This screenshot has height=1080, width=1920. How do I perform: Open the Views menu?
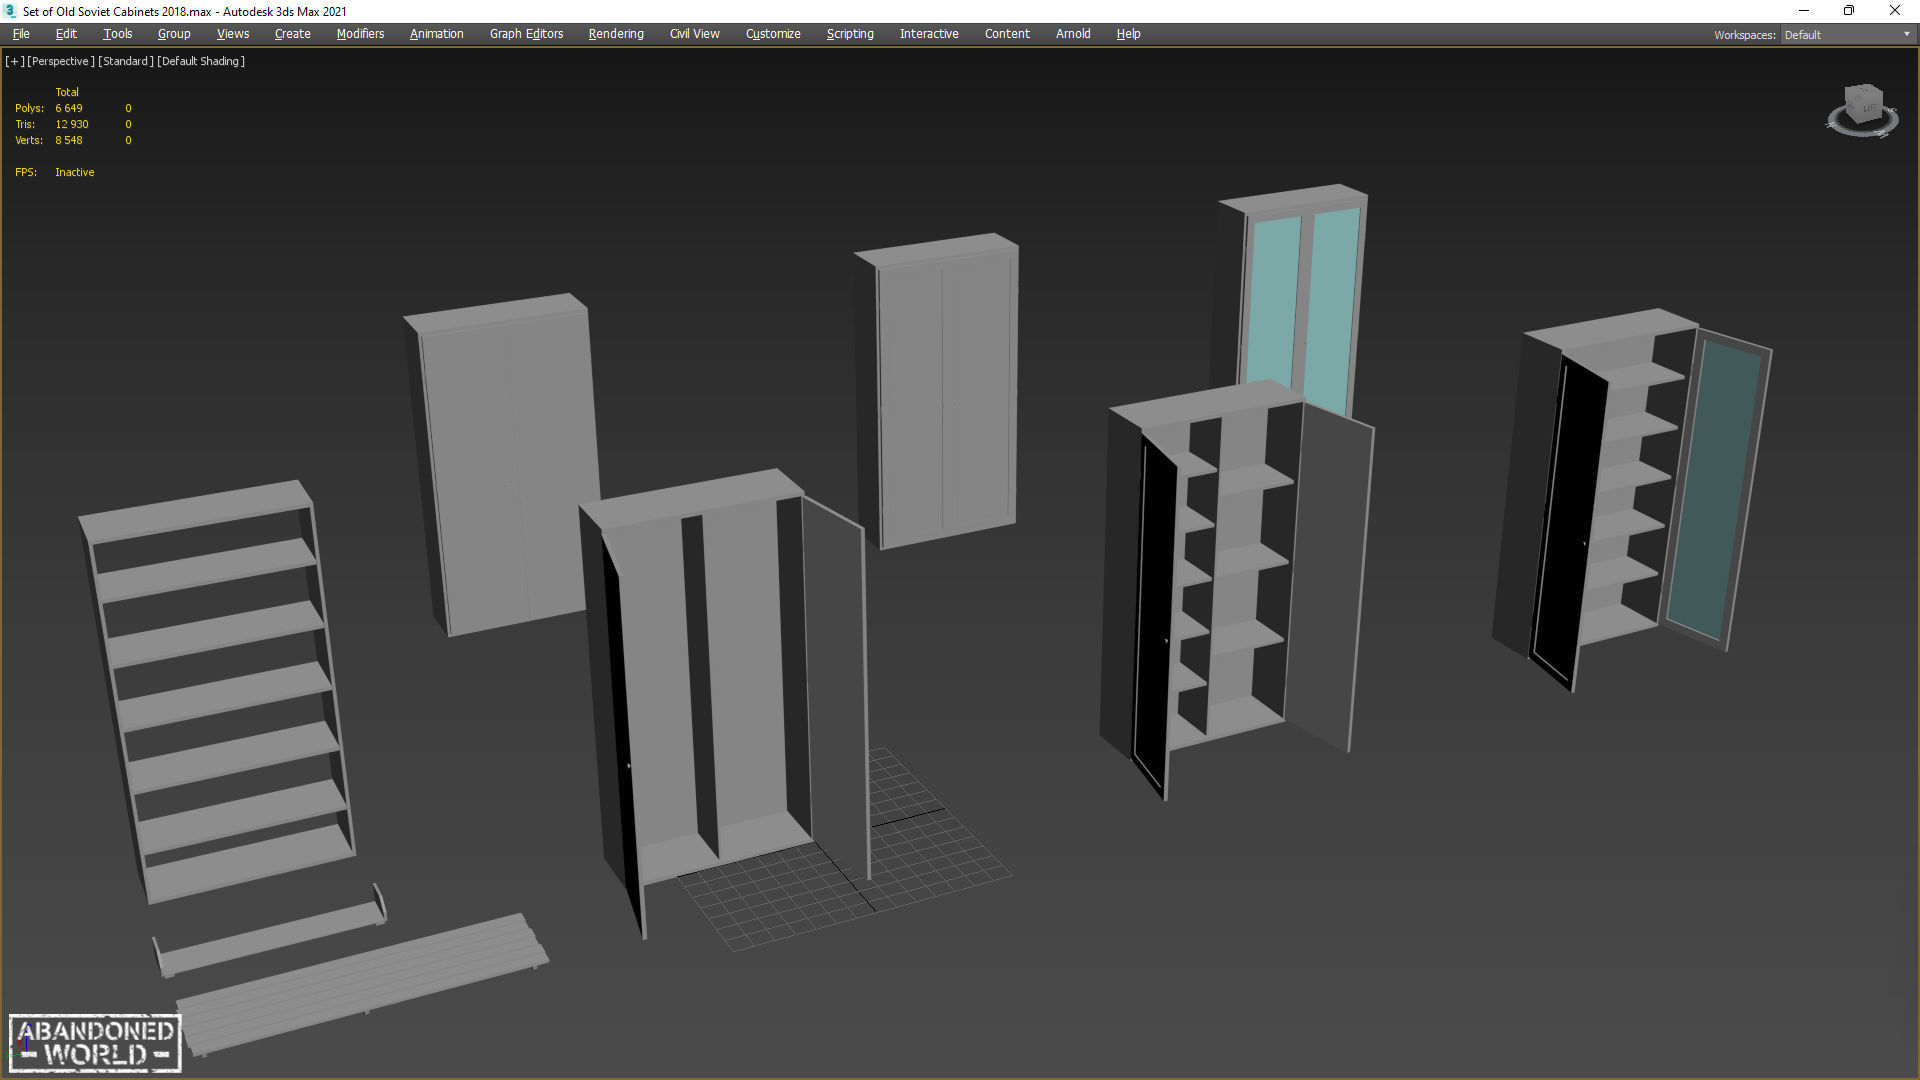coord(233,34)
